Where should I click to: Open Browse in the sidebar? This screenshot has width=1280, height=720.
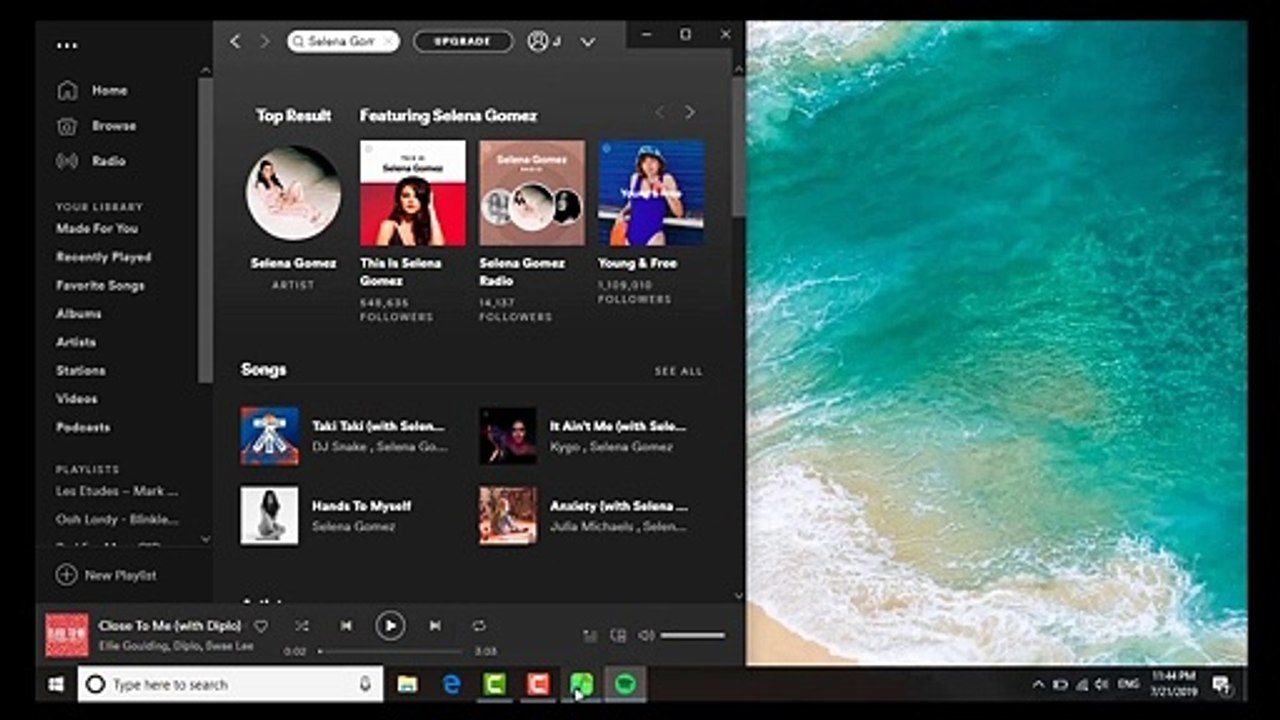click(x=113, y=126)
